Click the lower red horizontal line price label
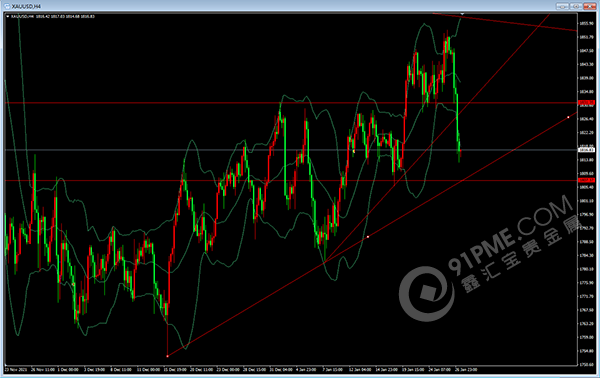This screenshot has width=600, height=378. pyautogui.click(x=586, y=180)
